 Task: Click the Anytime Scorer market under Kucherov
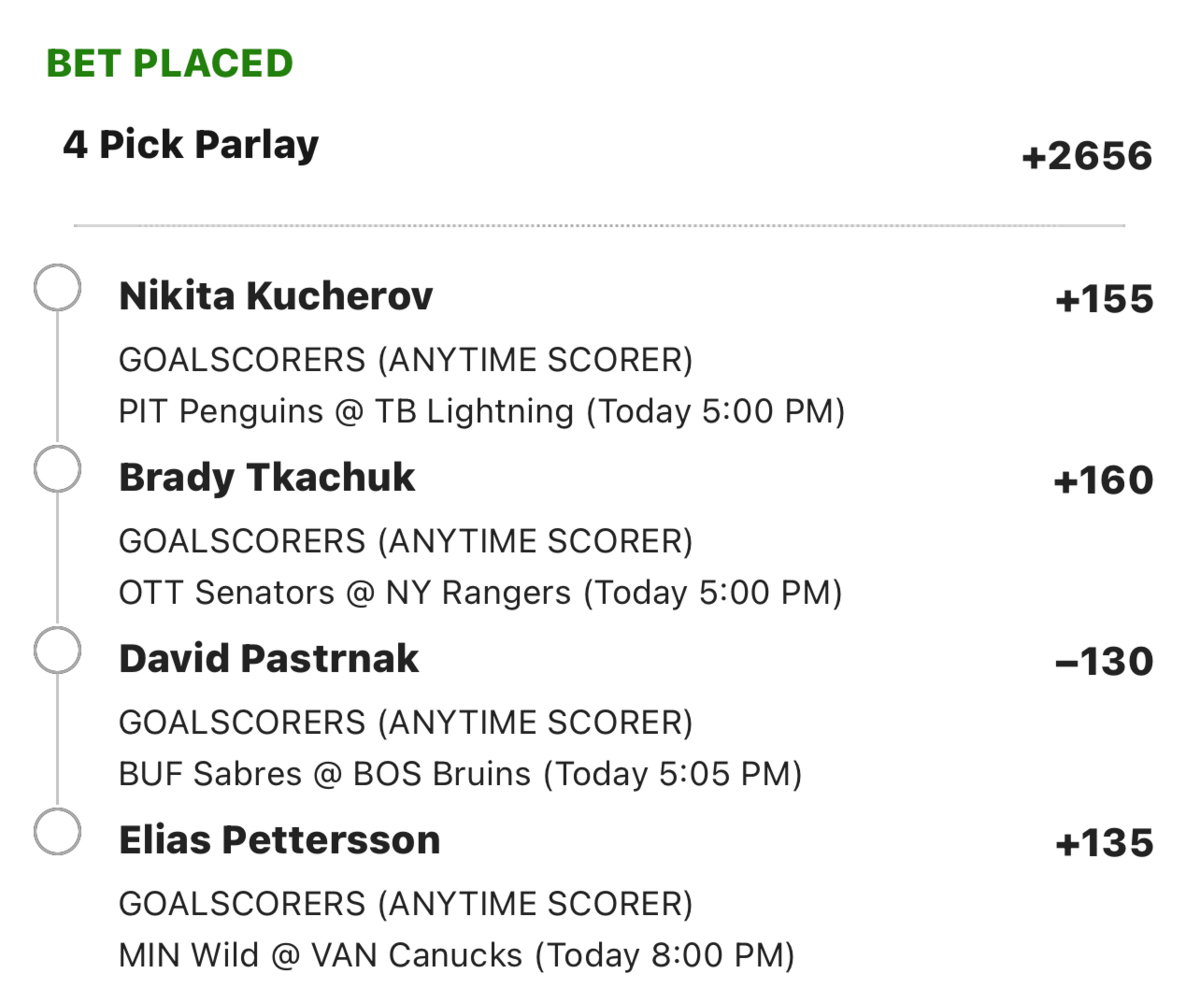pos(405,360)
